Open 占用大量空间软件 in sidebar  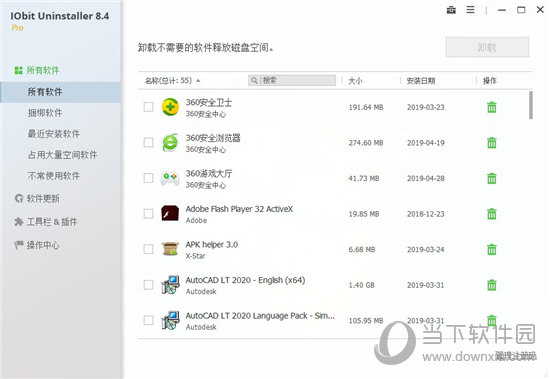point(62,155)
